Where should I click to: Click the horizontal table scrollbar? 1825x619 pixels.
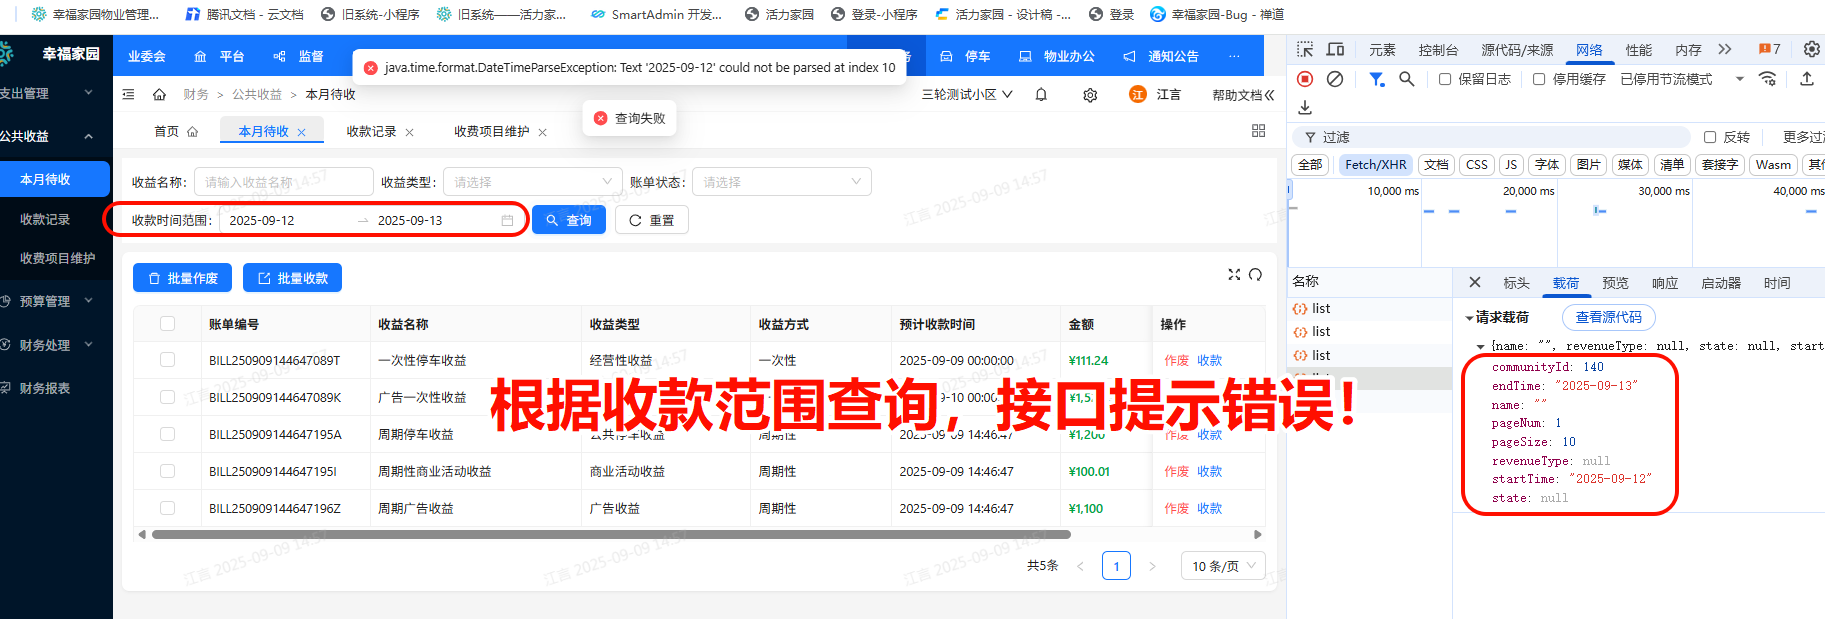[610, 535]
